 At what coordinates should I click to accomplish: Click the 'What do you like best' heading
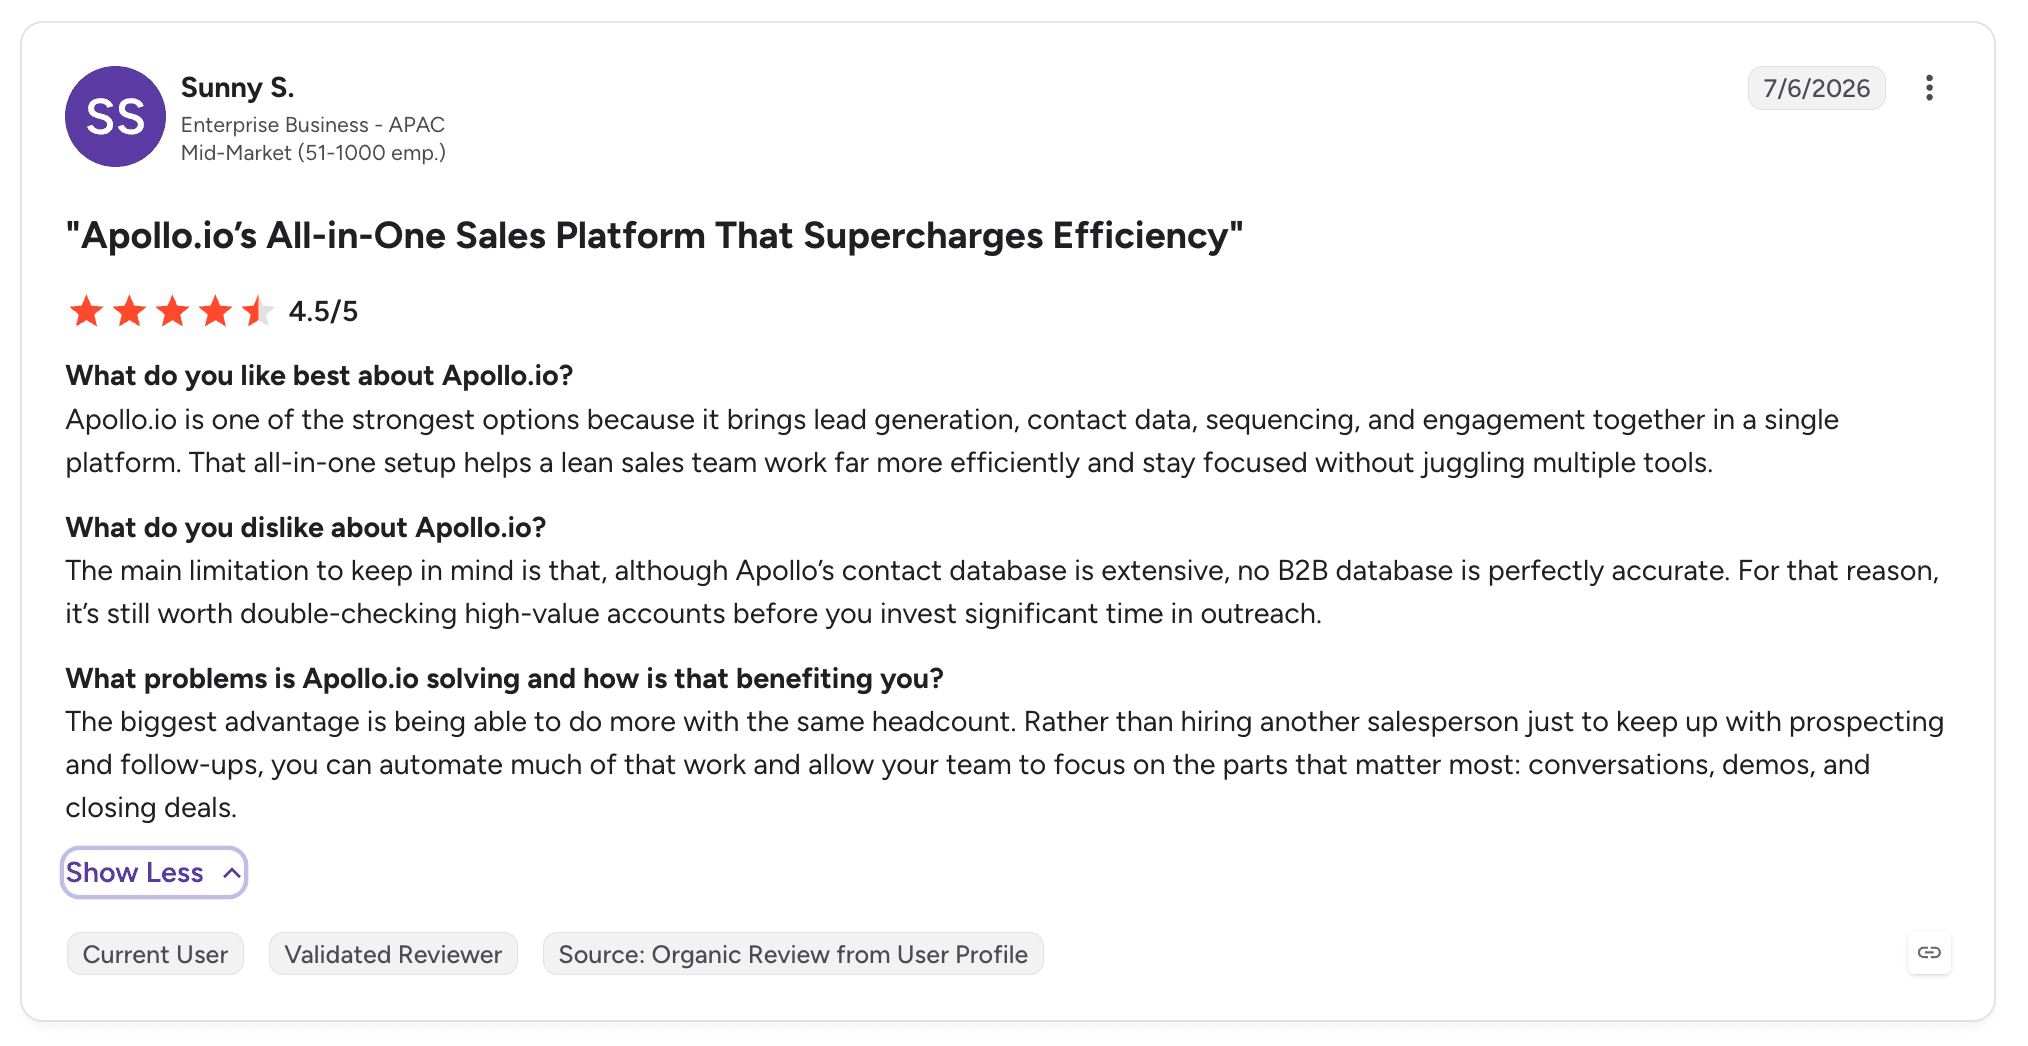coord(319,376)
